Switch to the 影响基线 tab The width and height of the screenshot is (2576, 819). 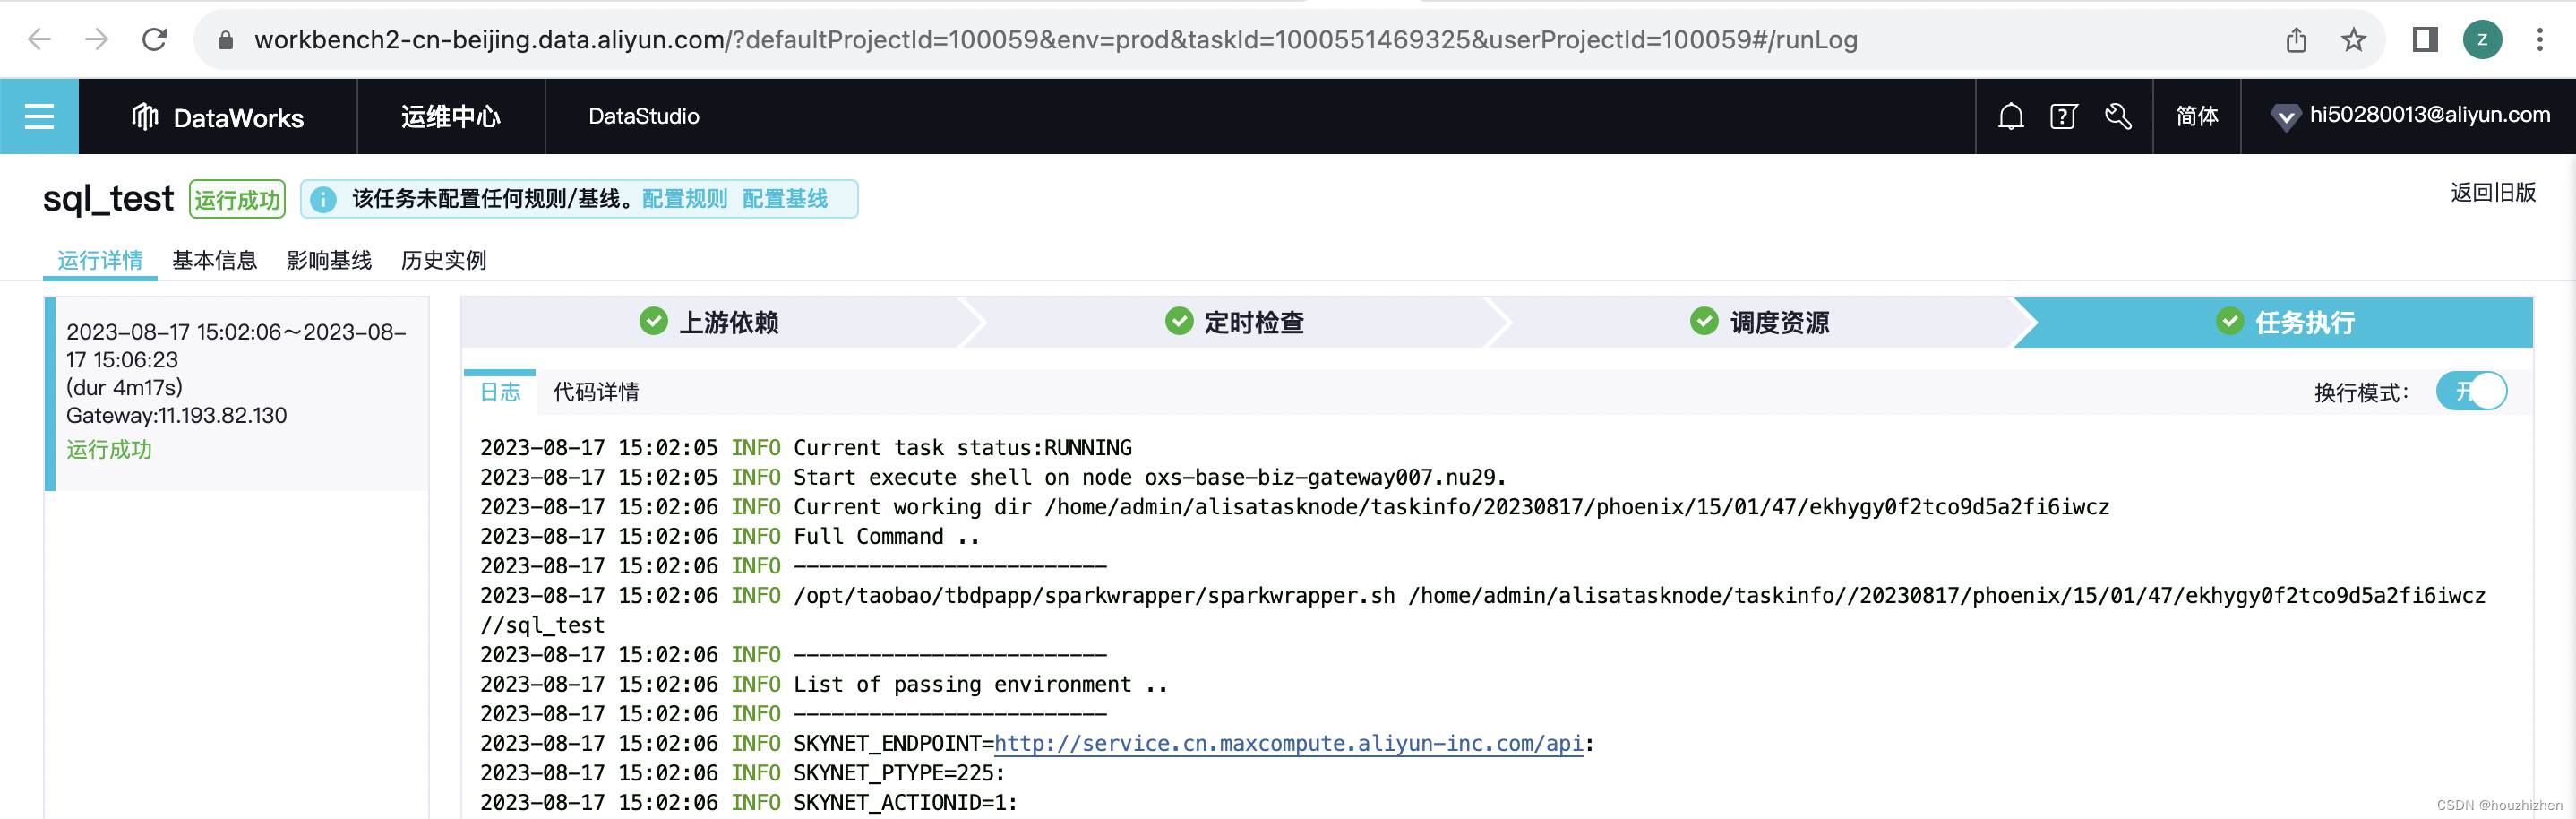click(x=329, y=261)
